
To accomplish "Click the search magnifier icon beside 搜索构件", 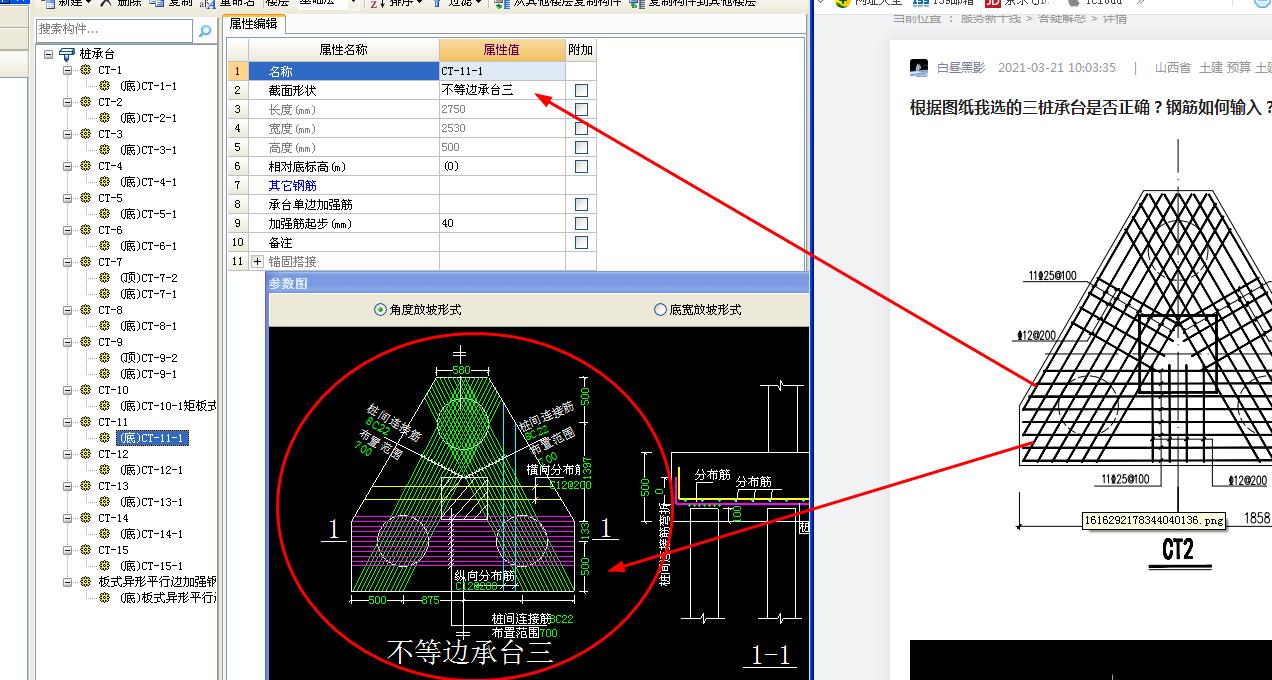I will tap(205, 31).
